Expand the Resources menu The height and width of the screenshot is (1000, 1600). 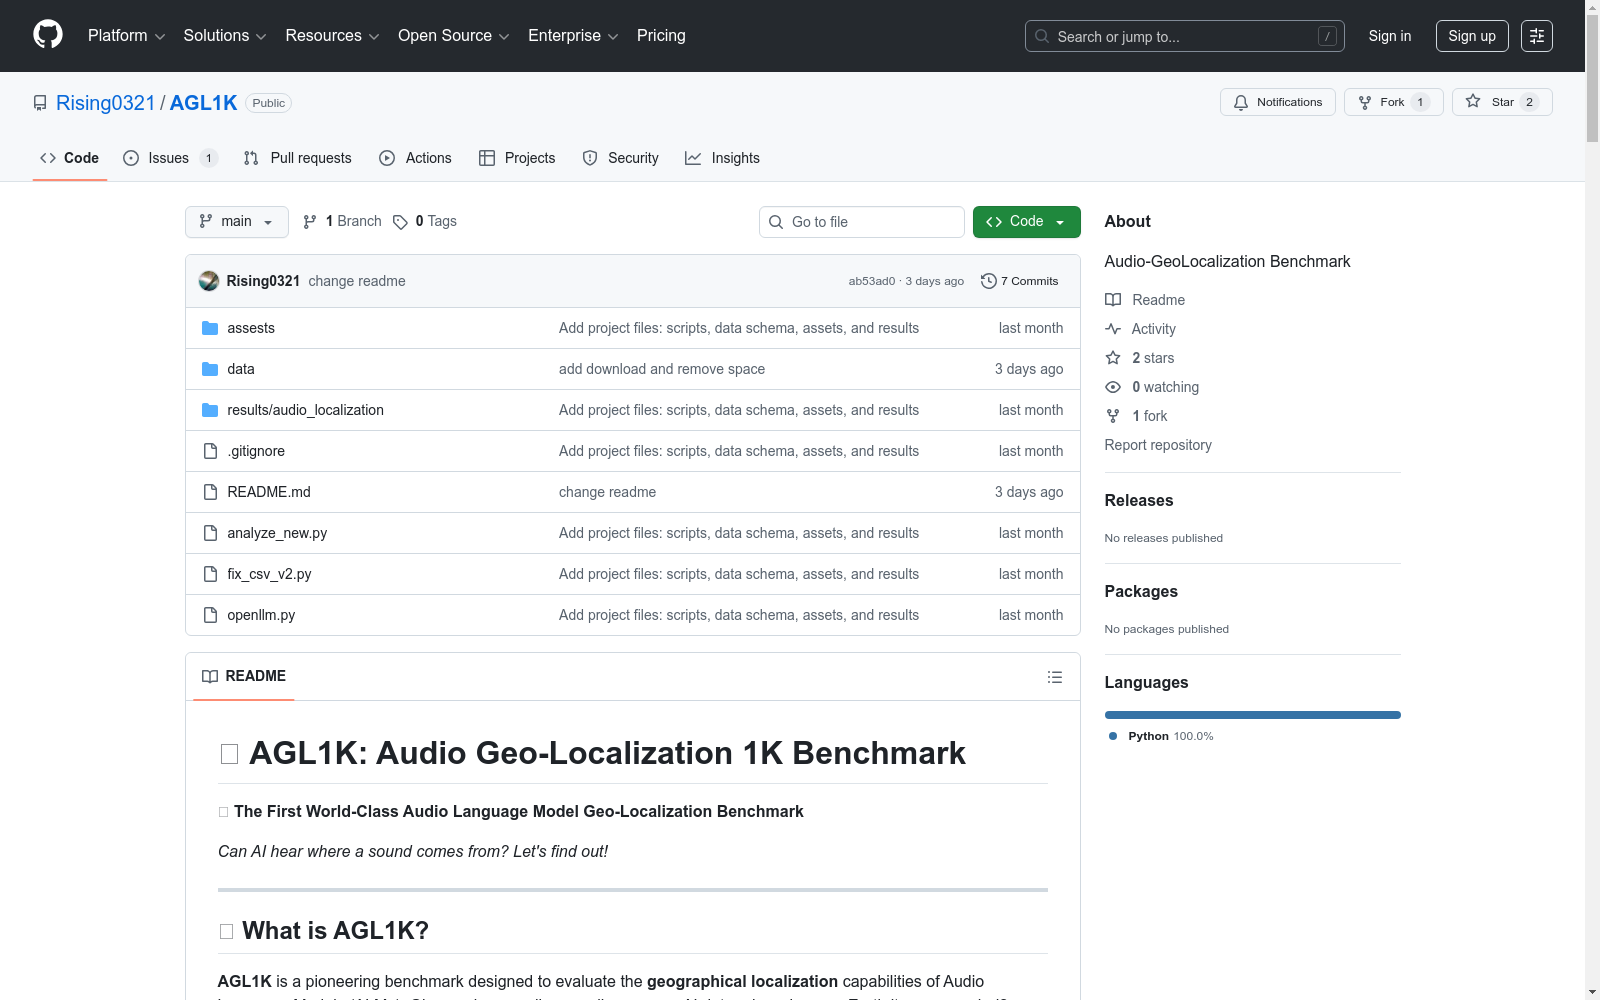[332, 36]
